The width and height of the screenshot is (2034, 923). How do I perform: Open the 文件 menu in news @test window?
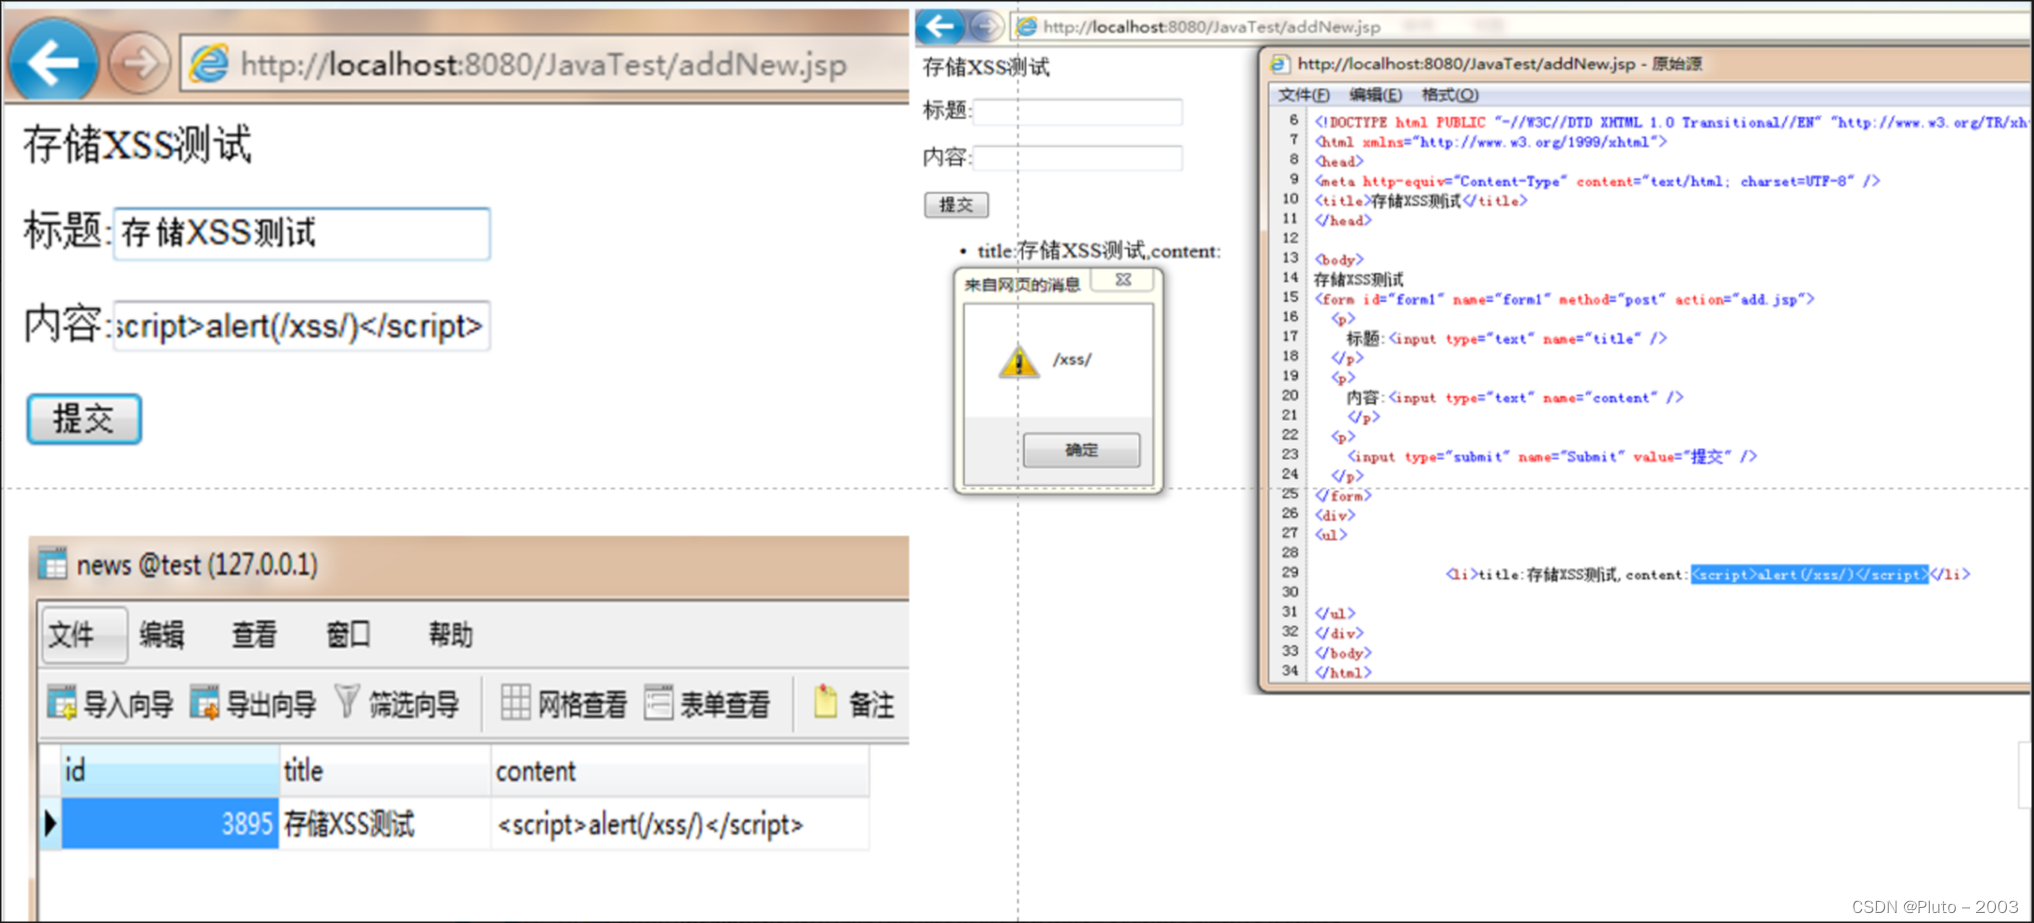84,635
